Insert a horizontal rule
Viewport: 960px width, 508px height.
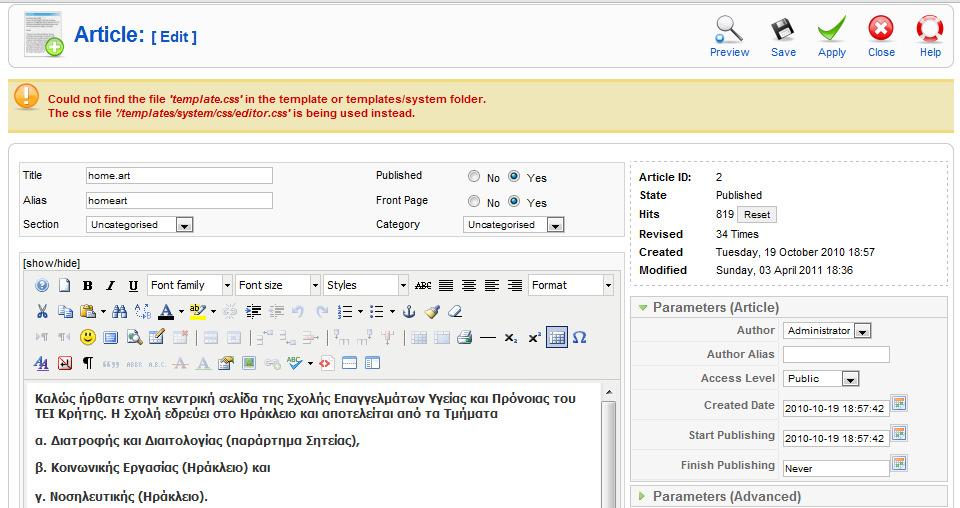[488, 337]
